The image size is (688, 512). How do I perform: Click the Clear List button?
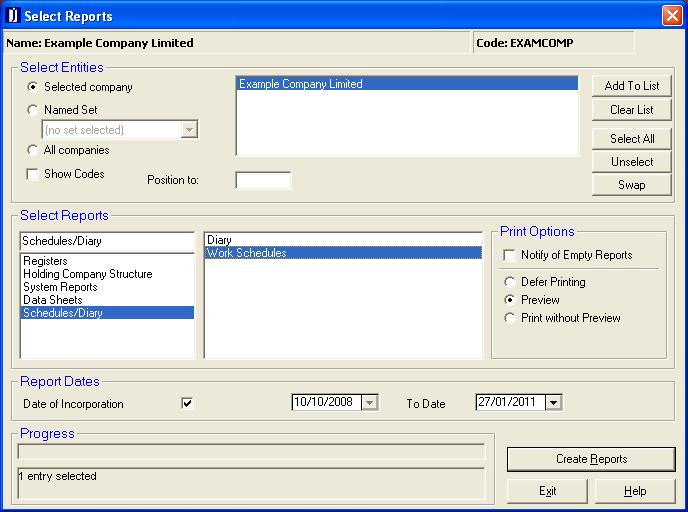pos(631,110)
